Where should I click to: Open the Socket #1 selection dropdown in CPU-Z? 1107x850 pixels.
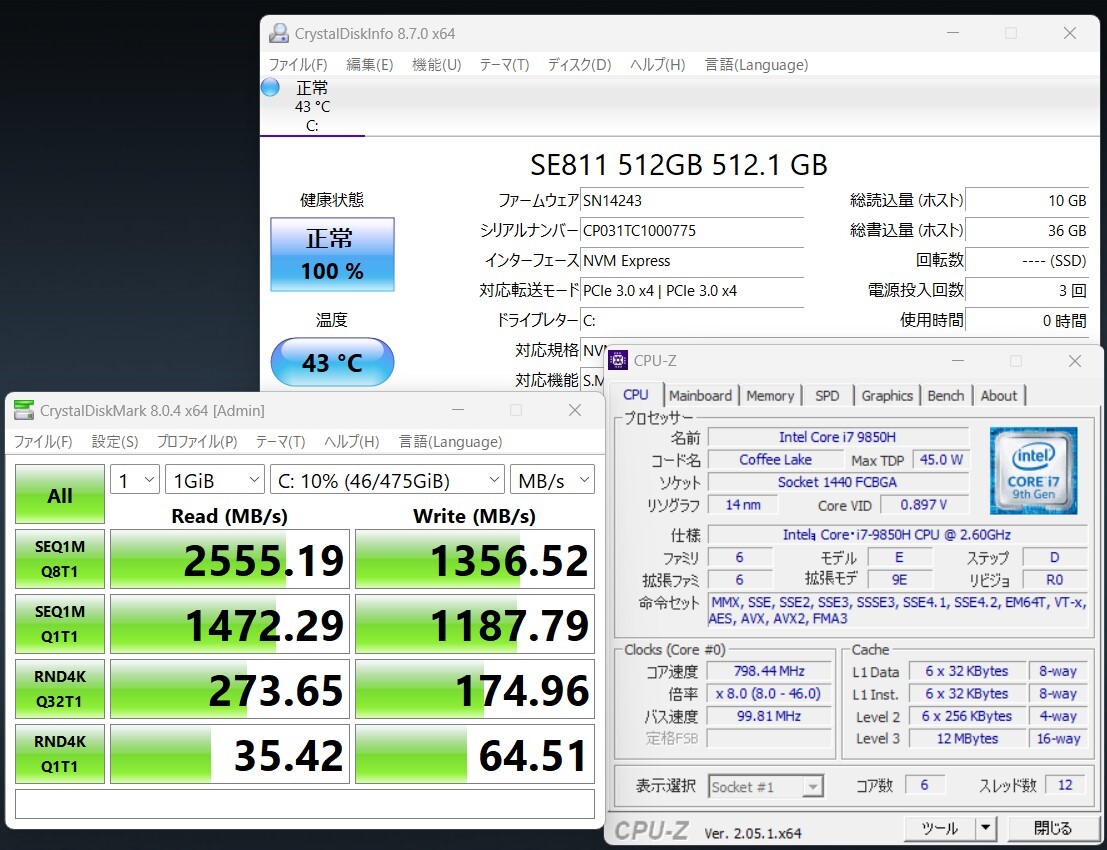pos(766,786)
